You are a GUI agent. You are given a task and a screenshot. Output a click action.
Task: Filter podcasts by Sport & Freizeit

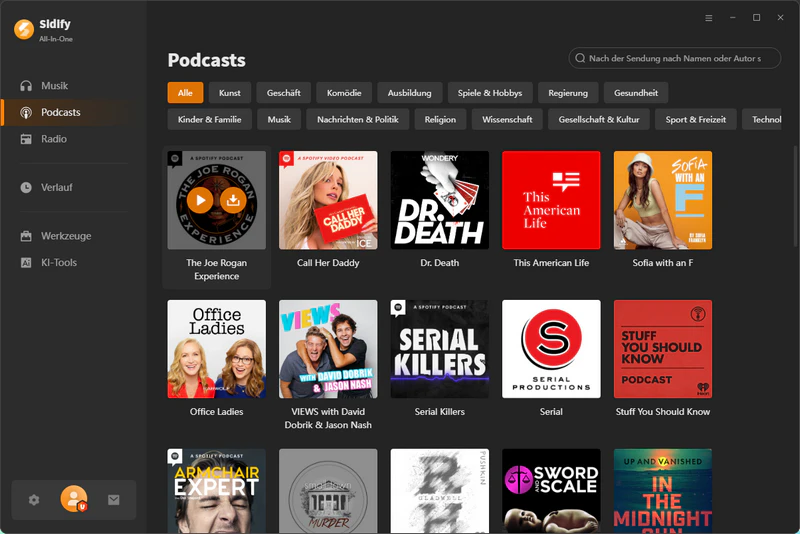(695, 119)
